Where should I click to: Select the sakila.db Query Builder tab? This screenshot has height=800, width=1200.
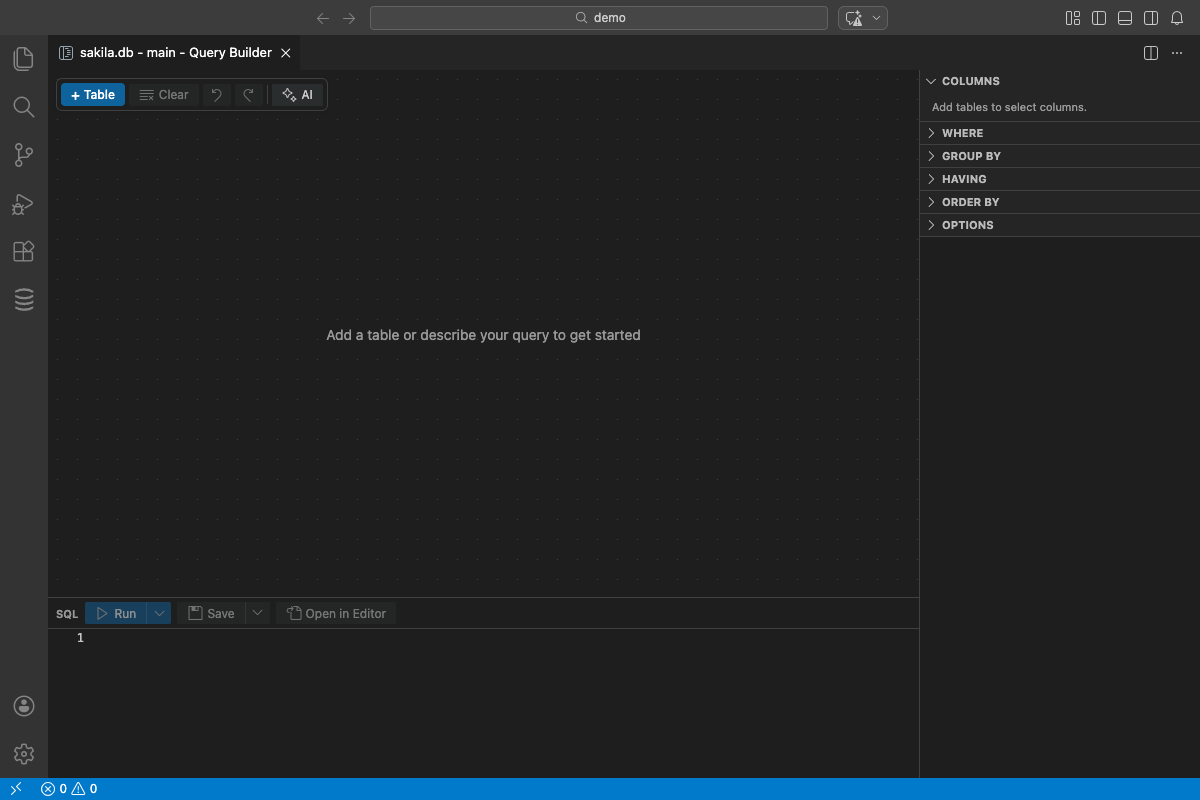tap(170, 52)
